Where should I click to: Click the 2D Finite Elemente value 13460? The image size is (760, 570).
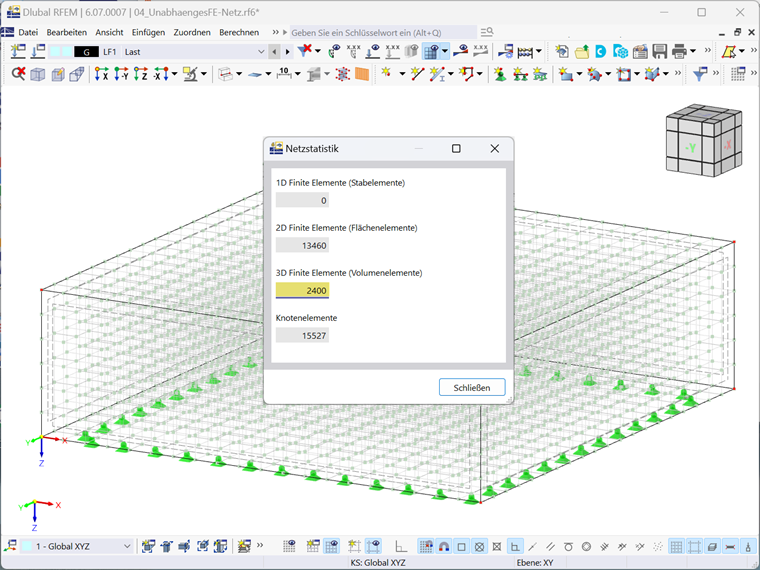click(x=302, y=245)
